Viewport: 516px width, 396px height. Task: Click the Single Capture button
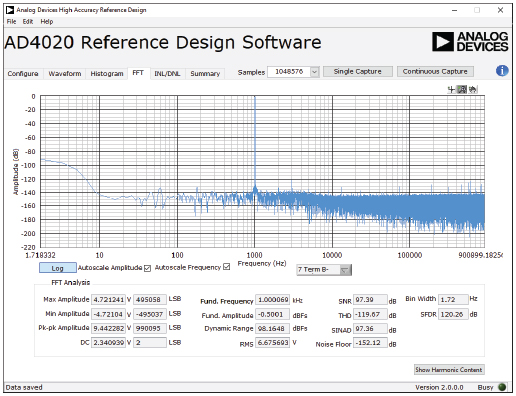pos(358,71)
